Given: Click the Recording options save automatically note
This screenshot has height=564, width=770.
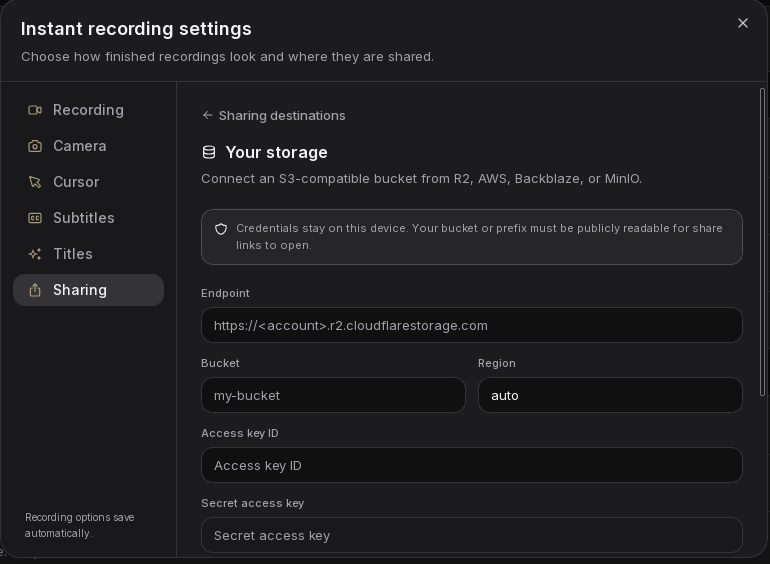Looking at the screenshot, I should click(x=80, y=525).
